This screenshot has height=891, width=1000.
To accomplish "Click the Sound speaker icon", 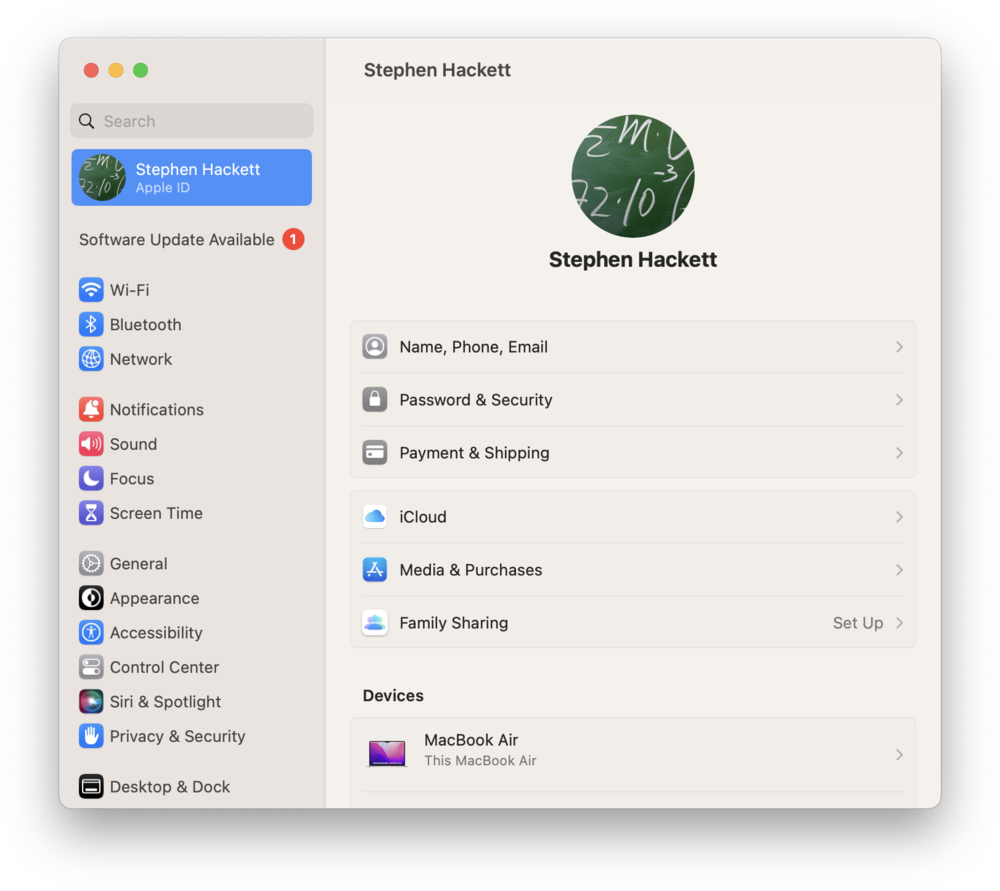I will (91, 443).
